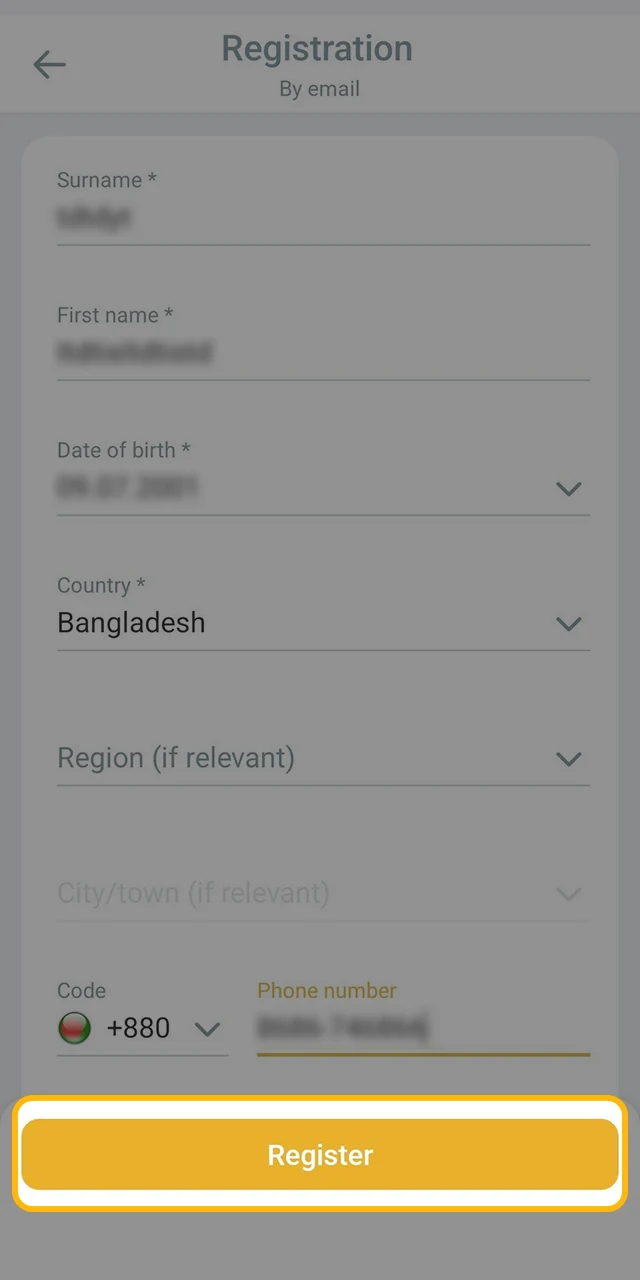Image resolution: width=640 pixels, height=1280 pixels.
Task: Select the Date of birth value
Action: [128, 488]
